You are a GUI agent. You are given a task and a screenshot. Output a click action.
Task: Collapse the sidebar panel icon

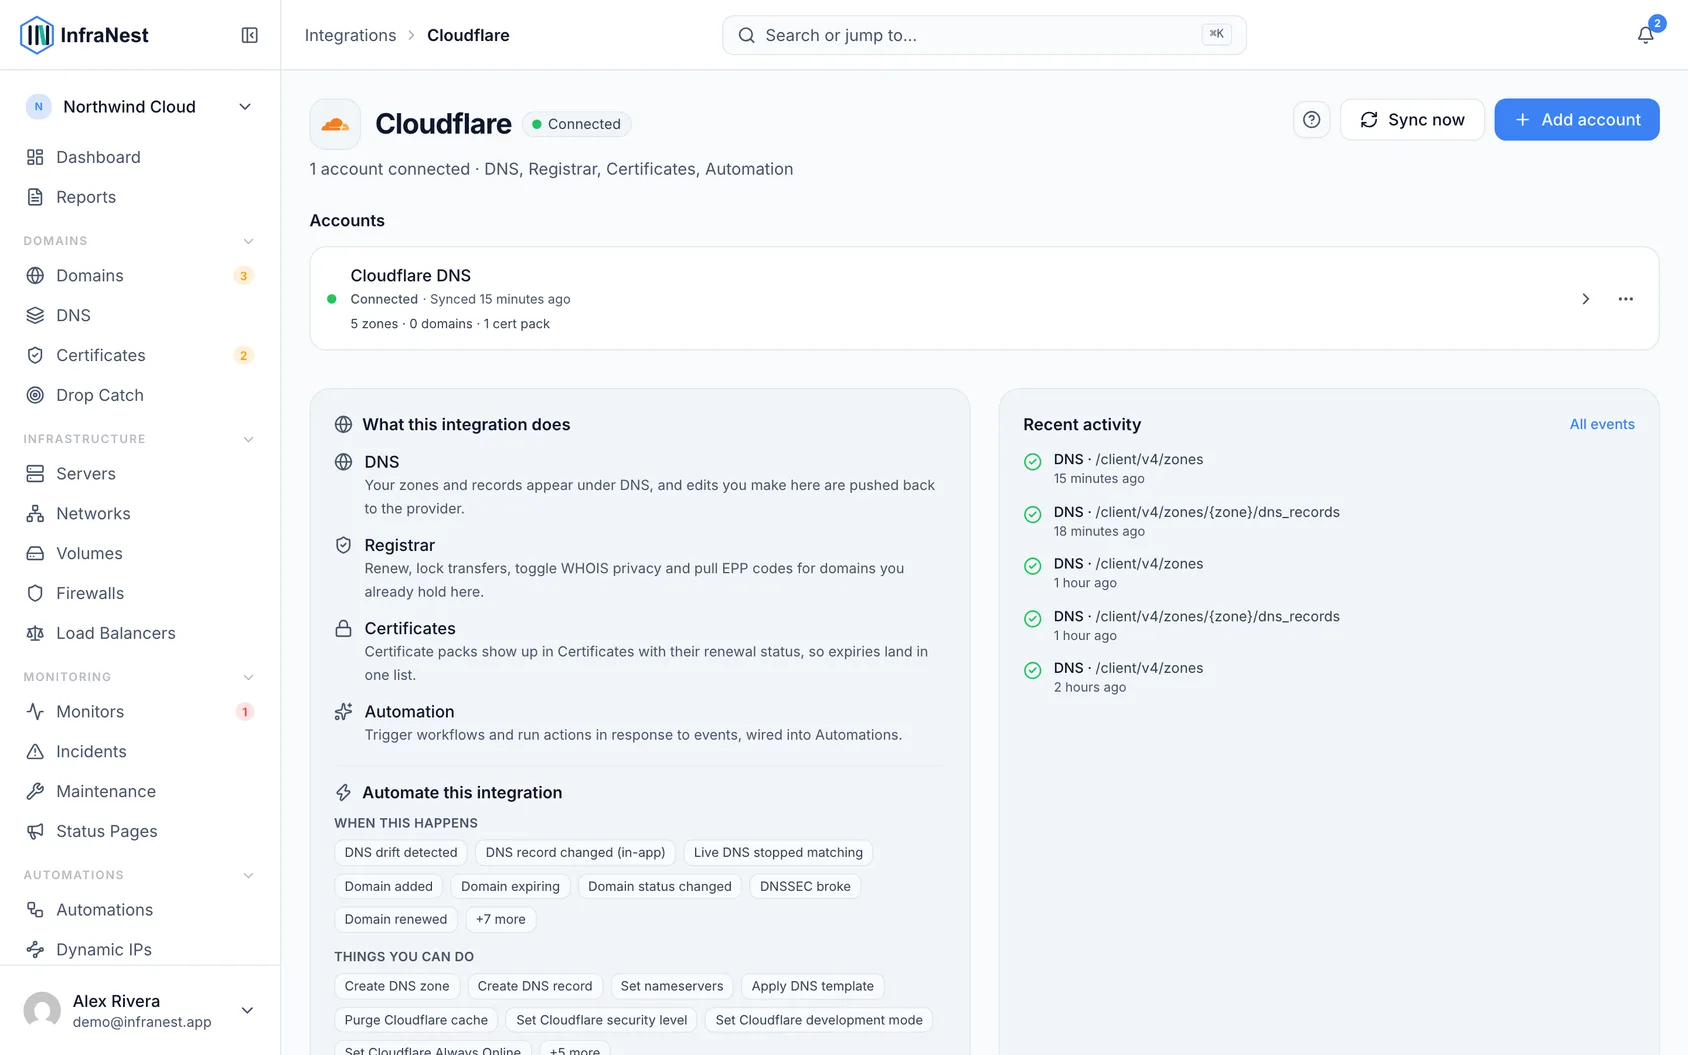250,35
